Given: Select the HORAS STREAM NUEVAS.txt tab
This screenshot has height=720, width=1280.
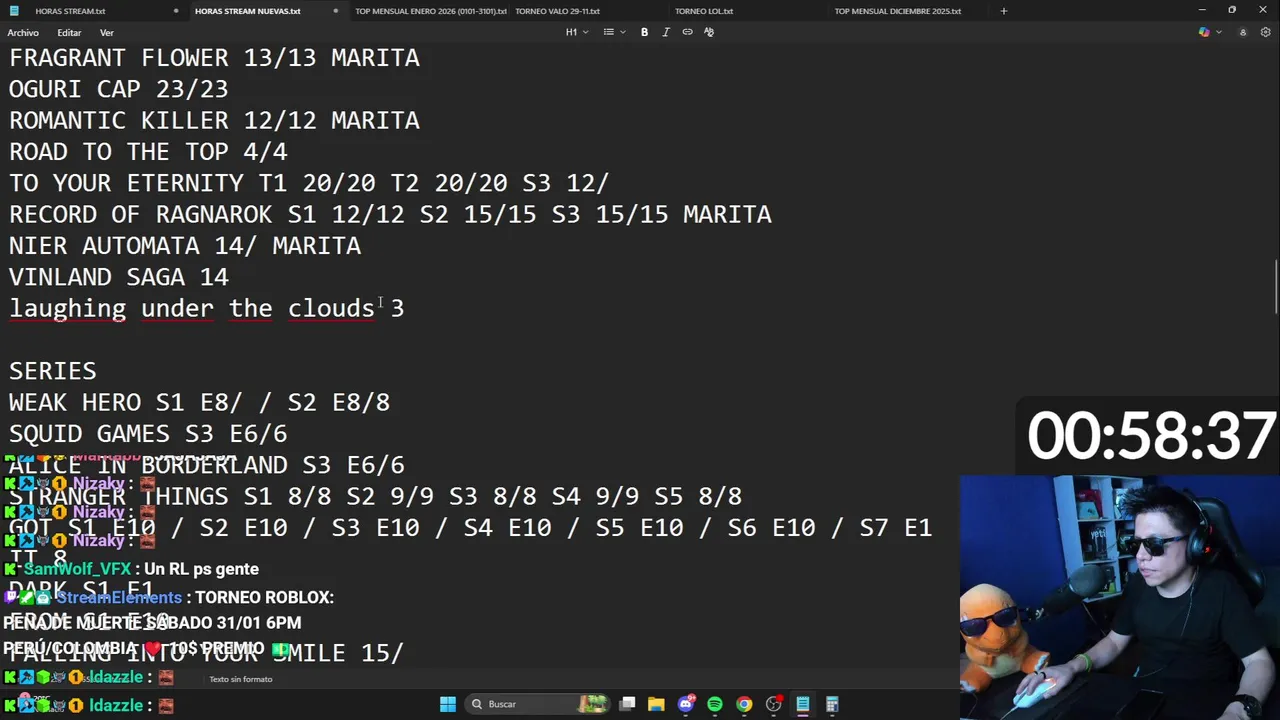Looking at the screenshot, I should pos(247,11).
